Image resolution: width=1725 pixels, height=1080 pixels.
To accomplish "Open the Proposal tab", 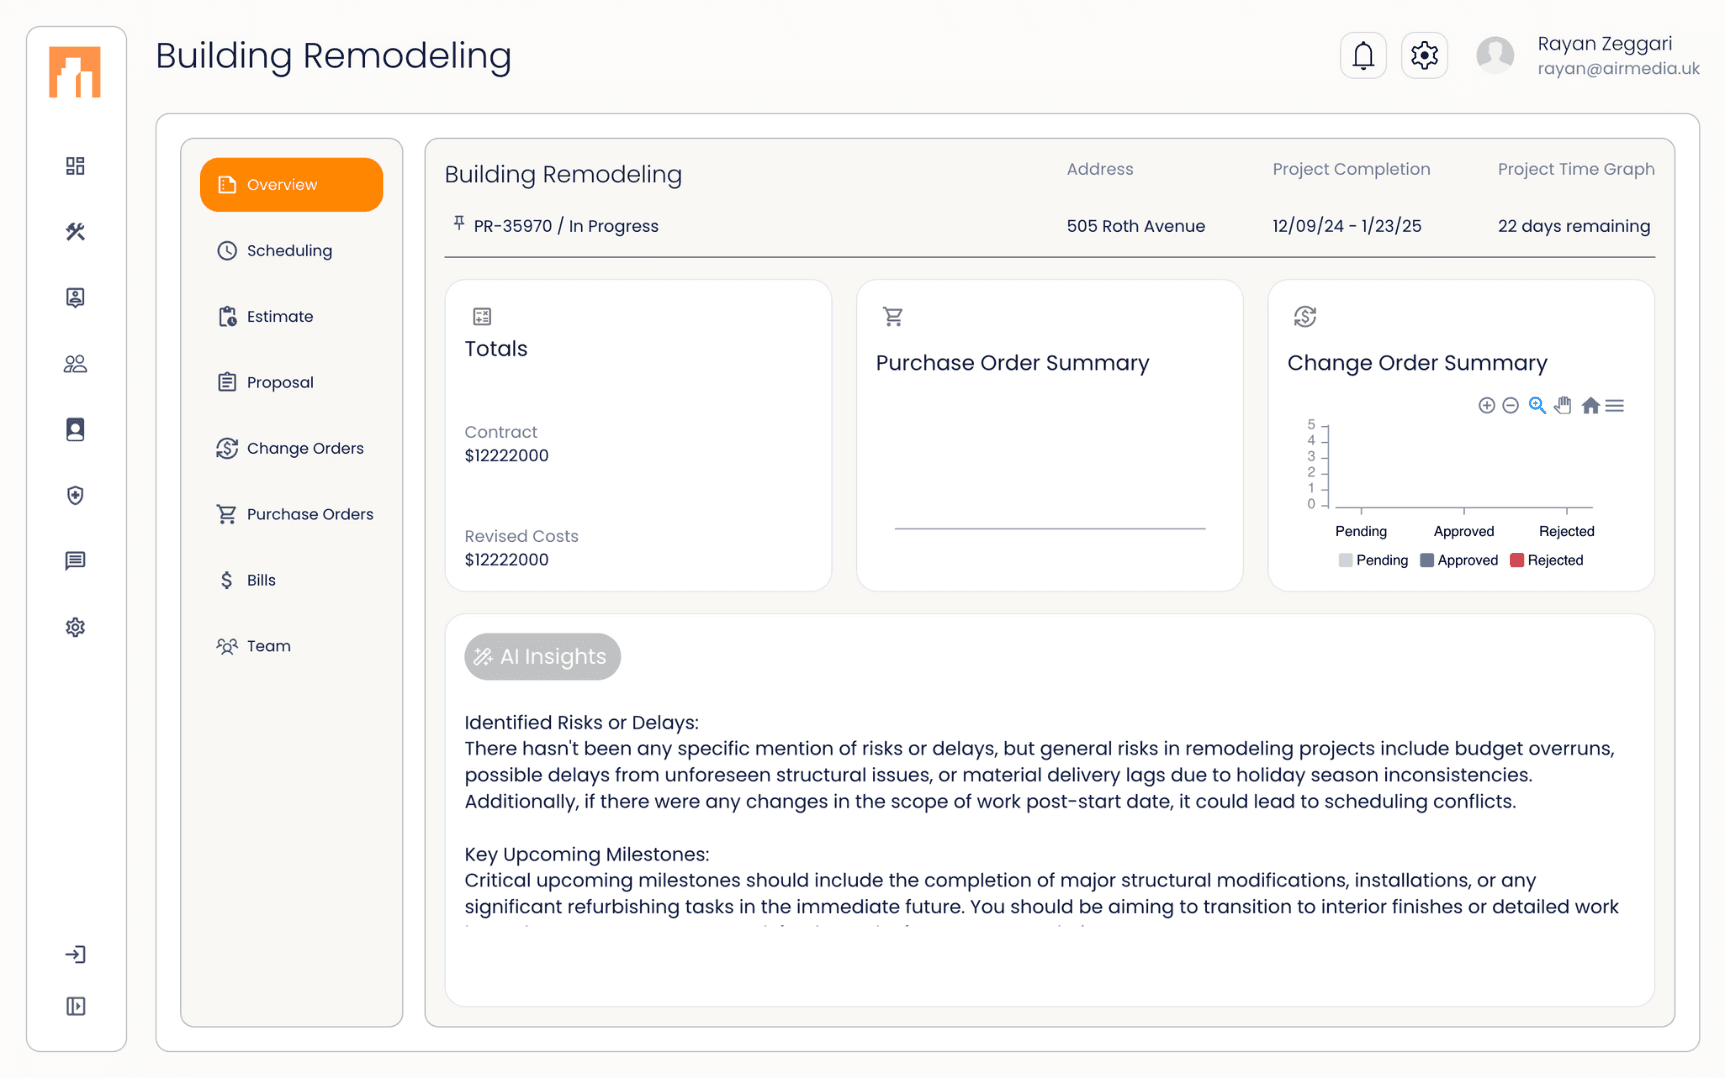I will (291, 383).
